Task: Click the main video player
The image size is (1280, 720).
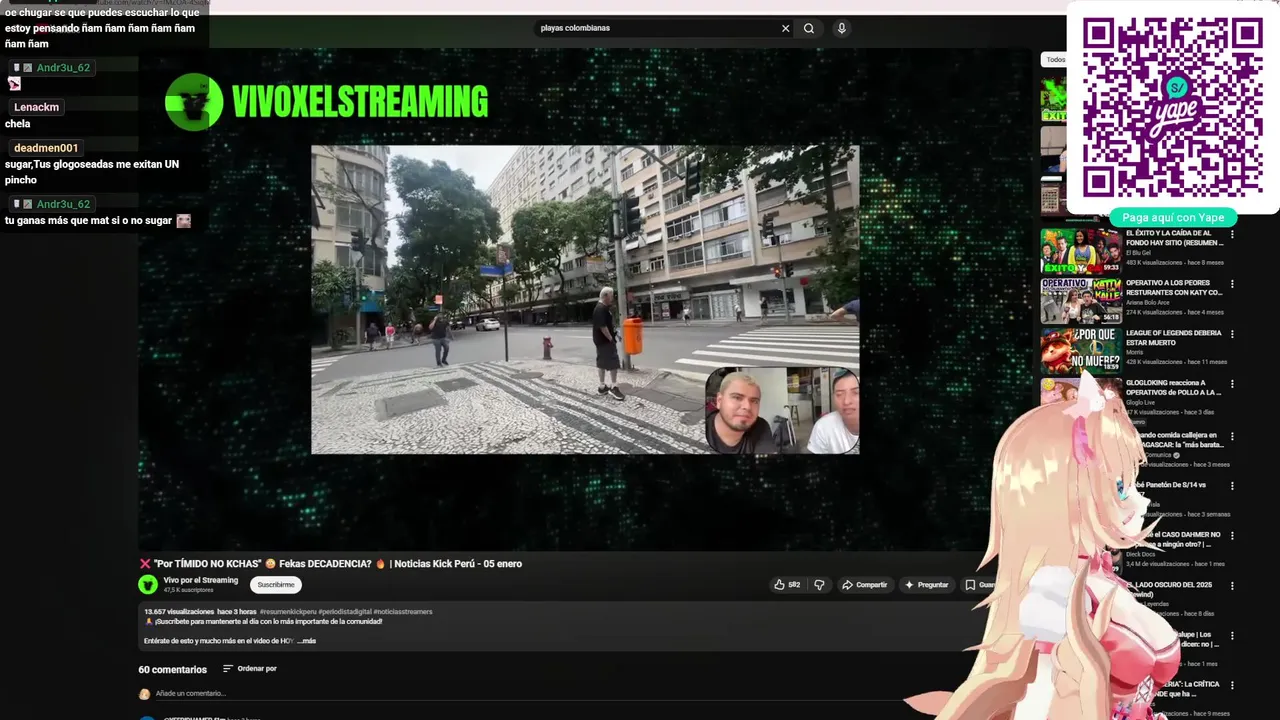Action: [585, 300]
